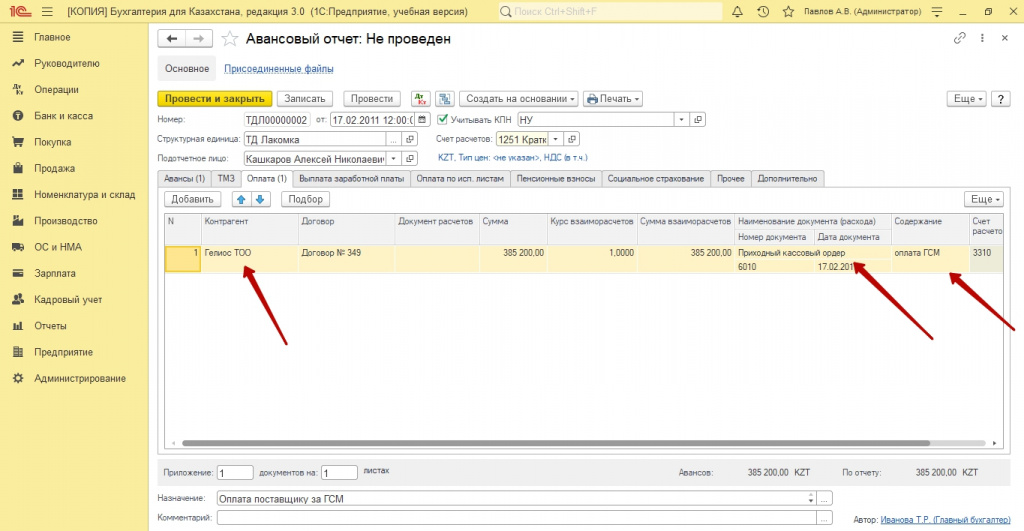Expand Счет расчетов dropdown arrow
This screenshot has height=531, width=1024.
tap(556, 139)
